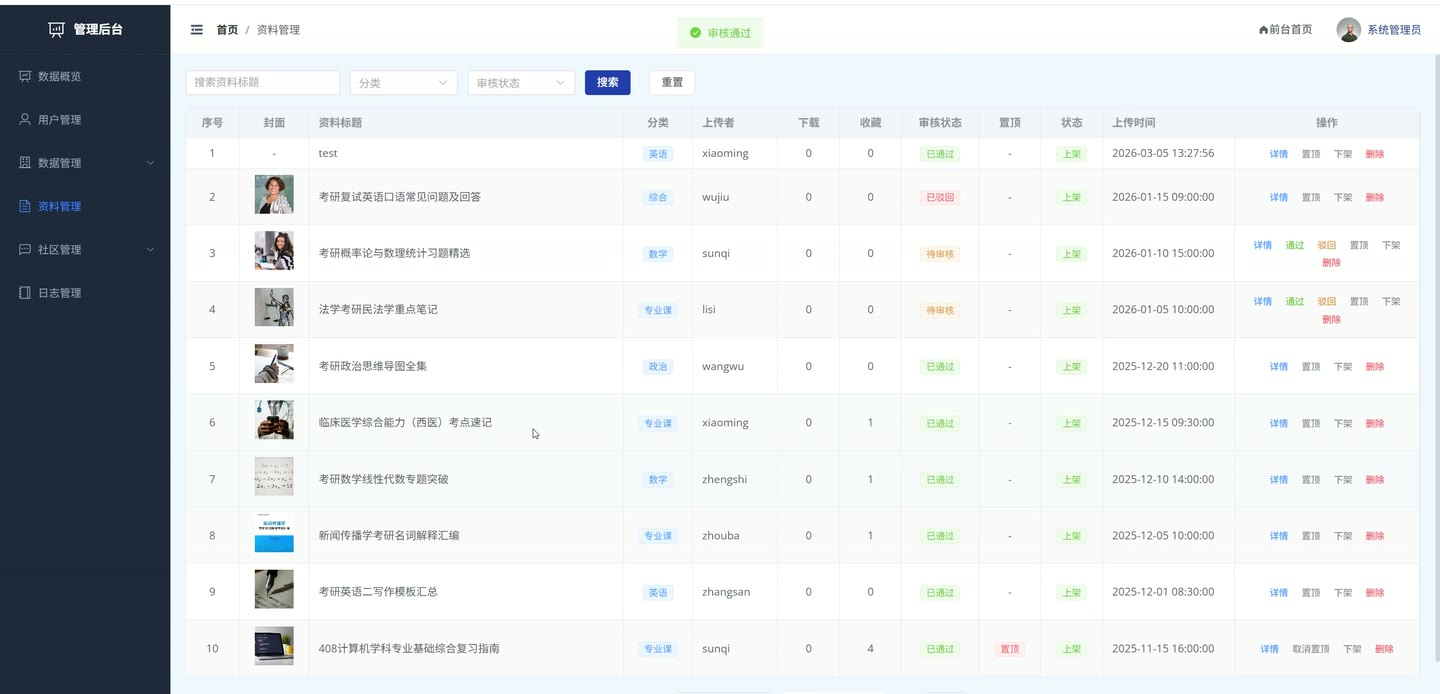Click 置顶 for 考研数学线性代数专题突破
The width and height of the screenshot is (1440, 694).
pyautogui.click(x=1311, y=480)
